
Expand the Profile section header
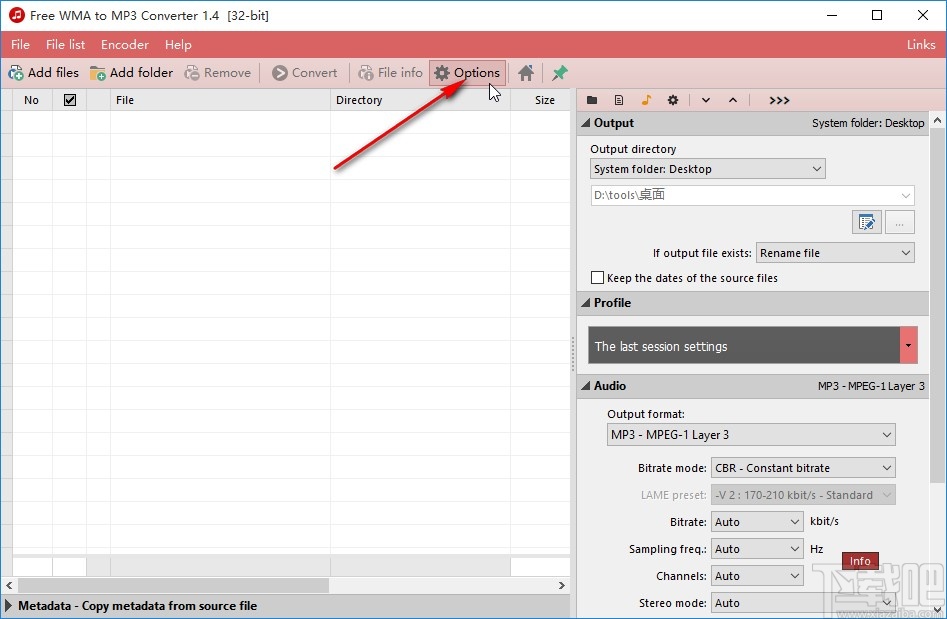click(610, 302)
